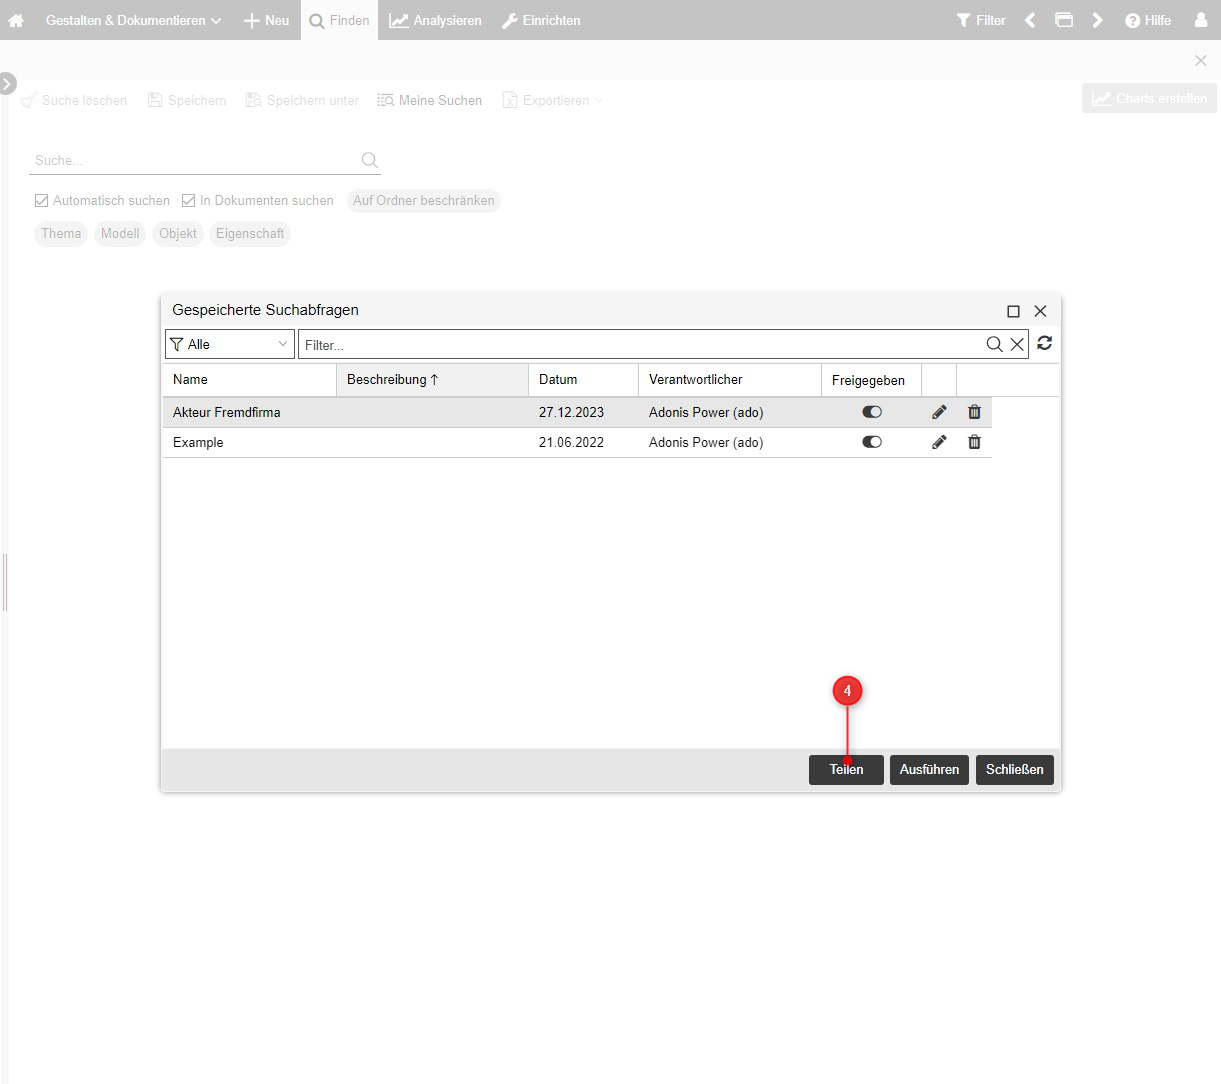This screenshot has height=1084, width=1221.
Task: Open the Exportieren dropdown
Action: [x=552, y=100]
